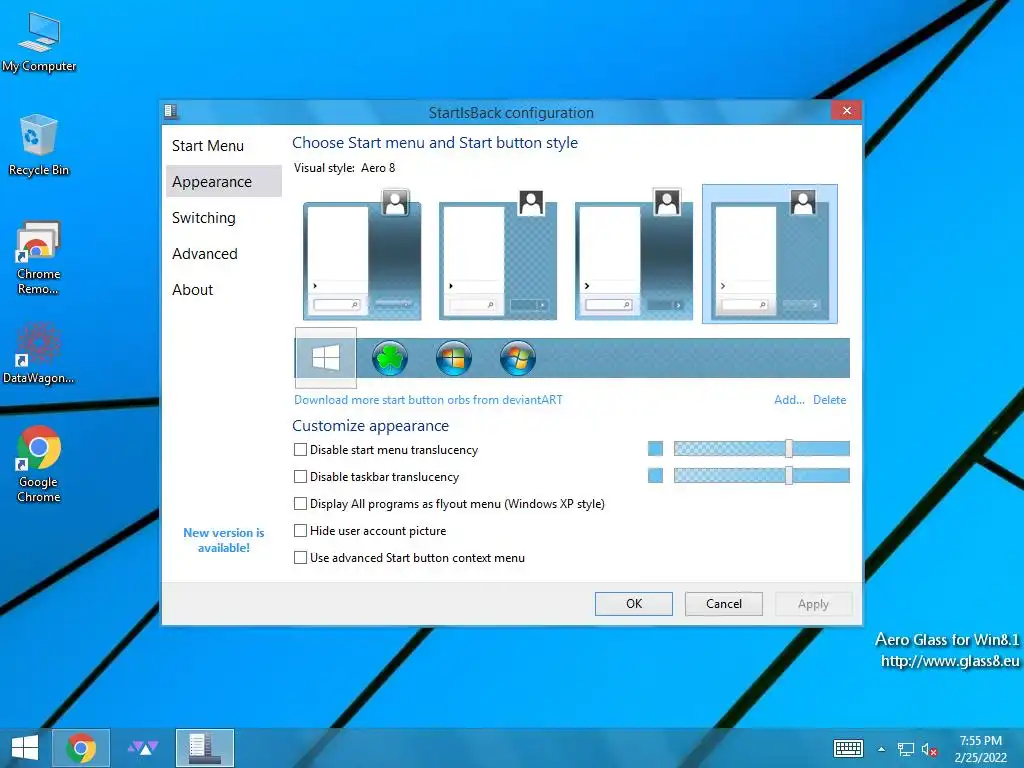Select the Appearance section
Screen dimensions: 1024x768
coord(223,182)
